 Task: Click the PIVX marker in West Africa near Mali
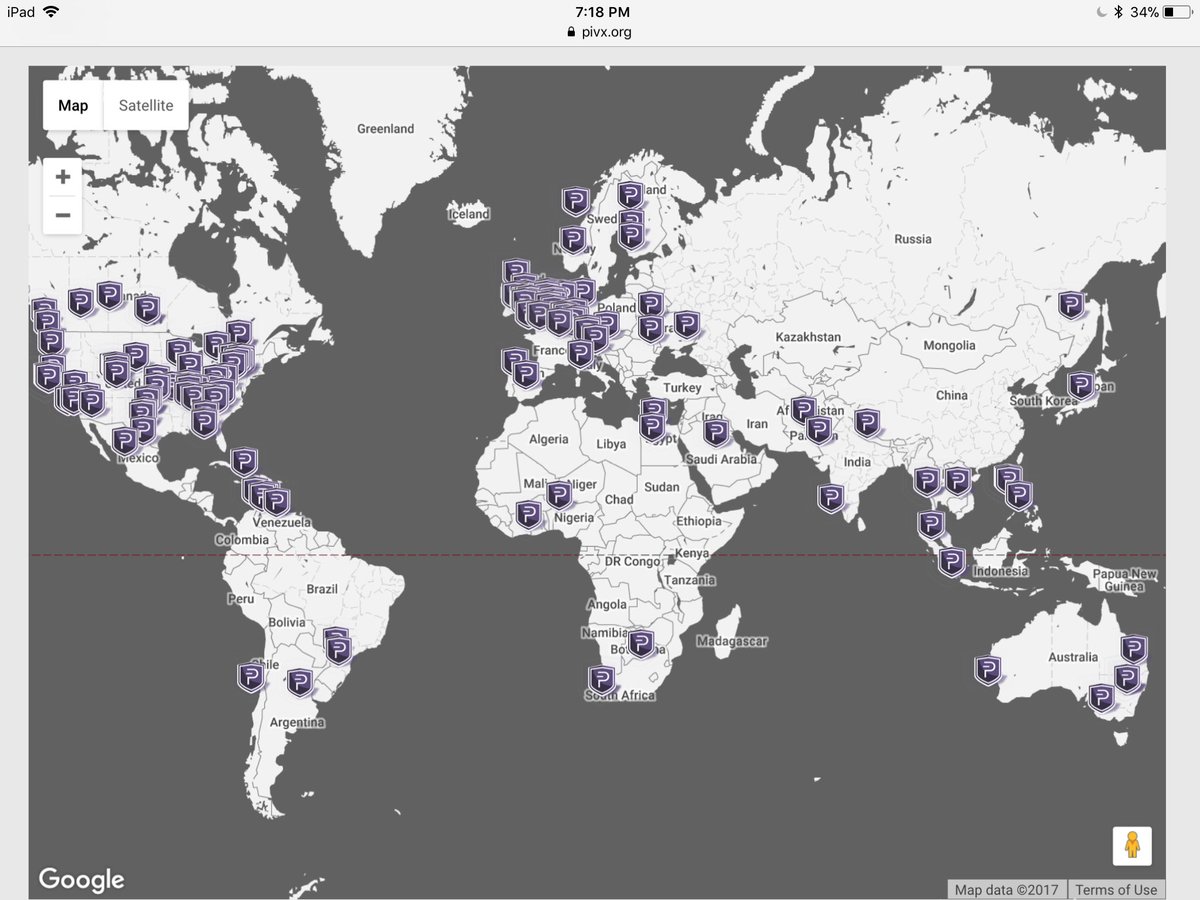528,515
